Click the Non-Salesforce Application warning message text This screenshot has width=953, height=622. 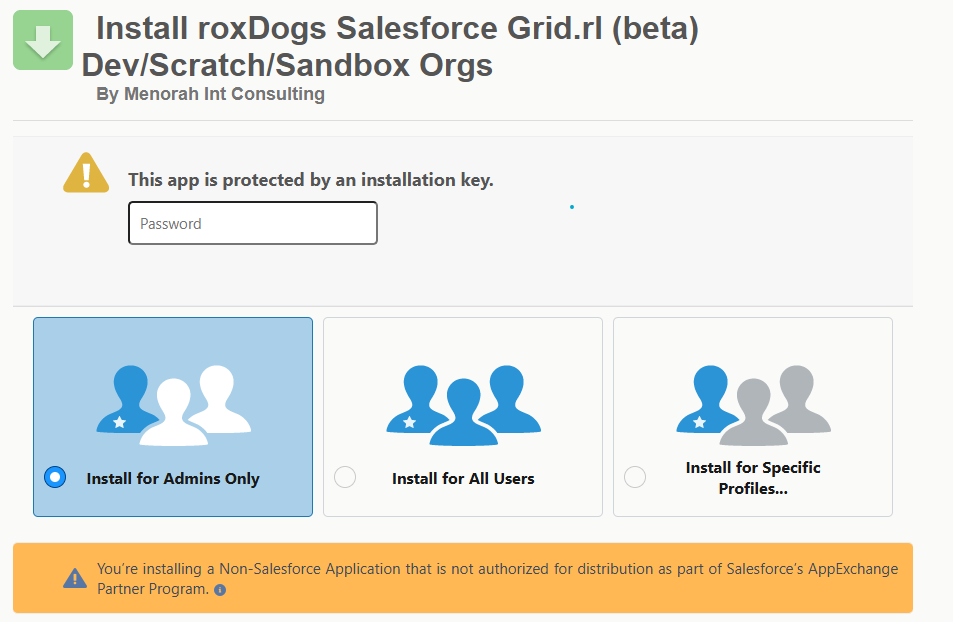click(497, 578)
